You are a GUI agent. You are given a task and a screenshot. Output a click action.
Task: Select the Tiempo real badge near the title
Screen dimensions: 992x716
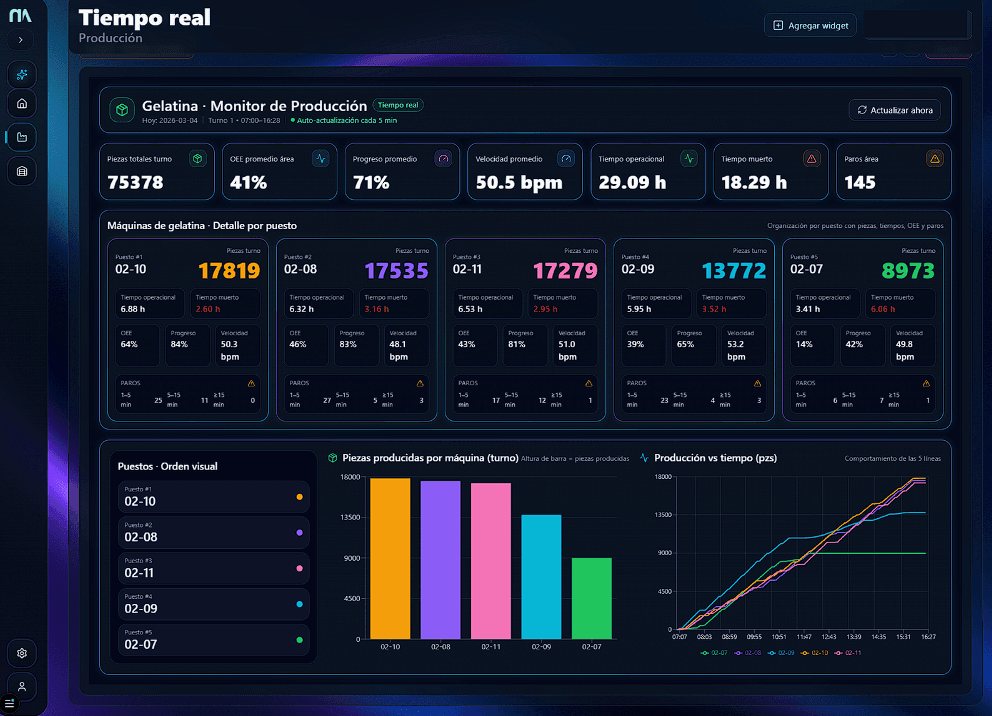coord(396,104)
